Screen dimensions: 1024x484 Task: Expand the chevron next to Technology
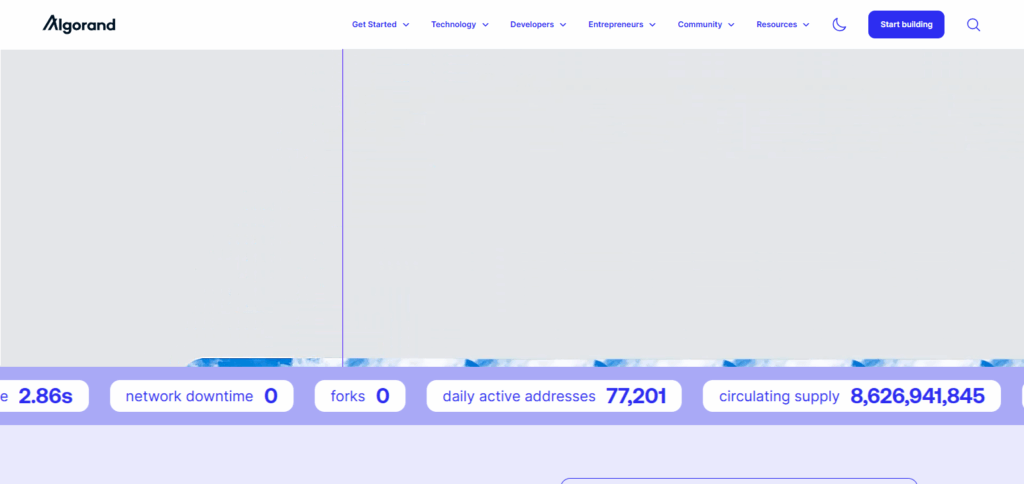click(485, 25)
